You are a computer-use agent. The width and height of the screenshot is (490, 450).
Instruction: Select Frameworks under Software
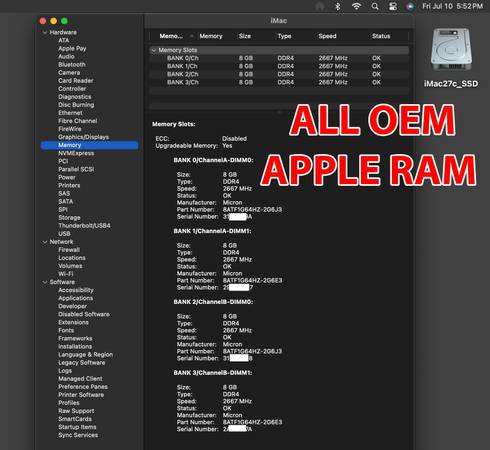(x=75, y=338)
